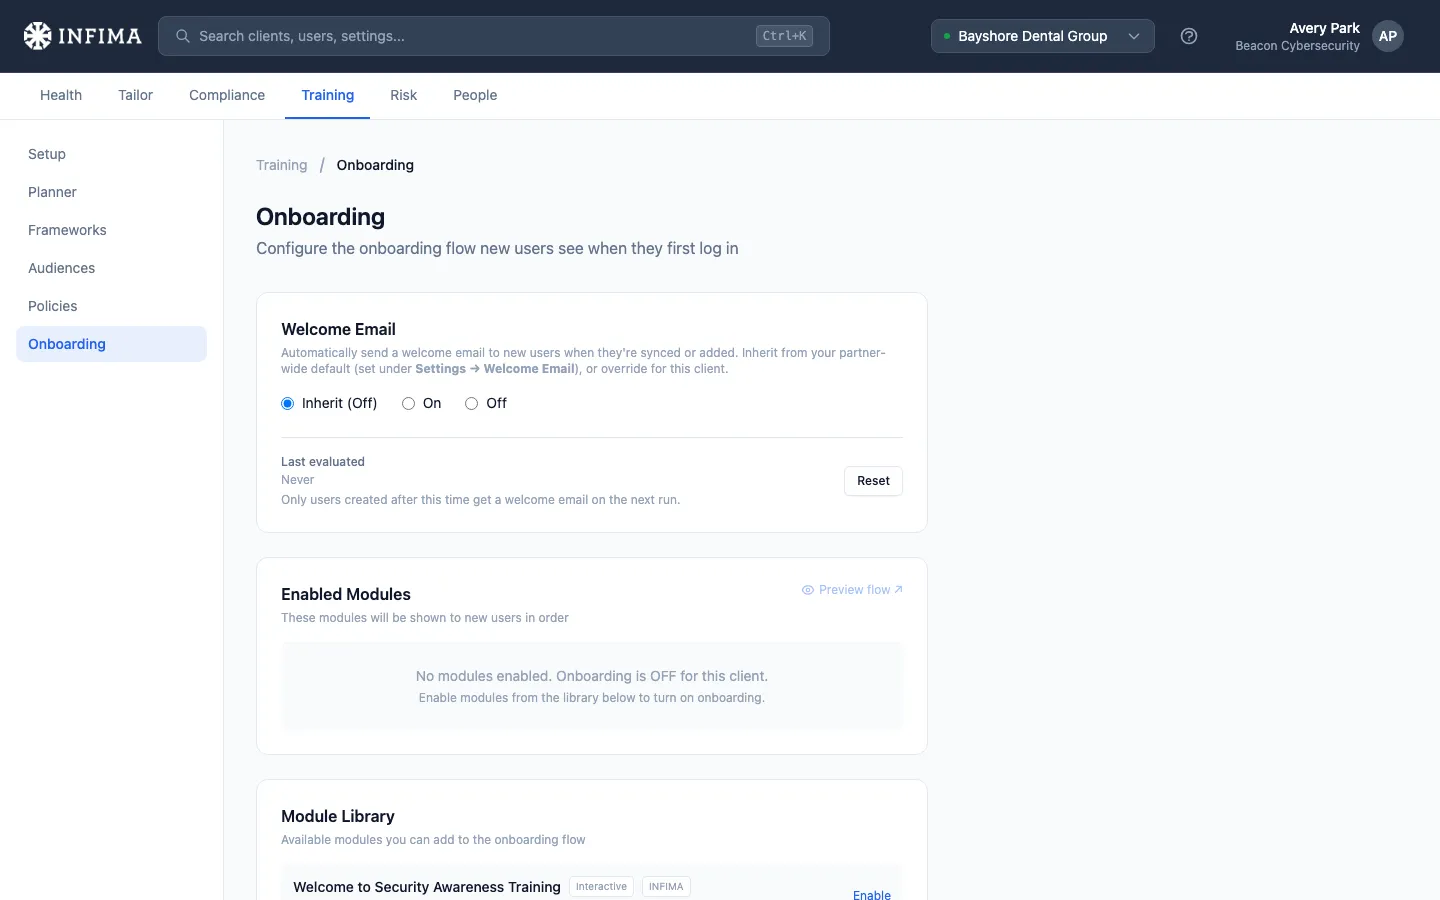
Task: Open Onboarding in the sidebar
Action: [x=111, y=344]
